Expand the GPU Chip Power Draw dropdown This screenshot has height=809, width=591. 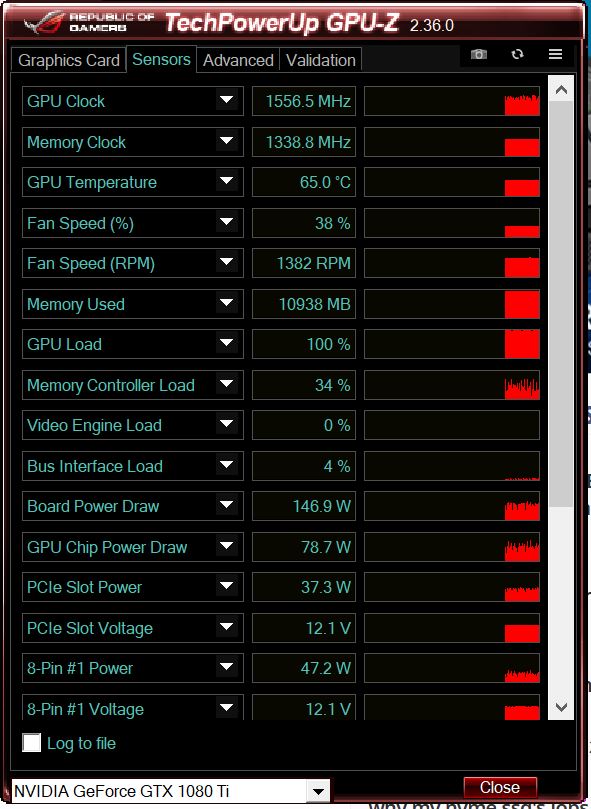227,547
